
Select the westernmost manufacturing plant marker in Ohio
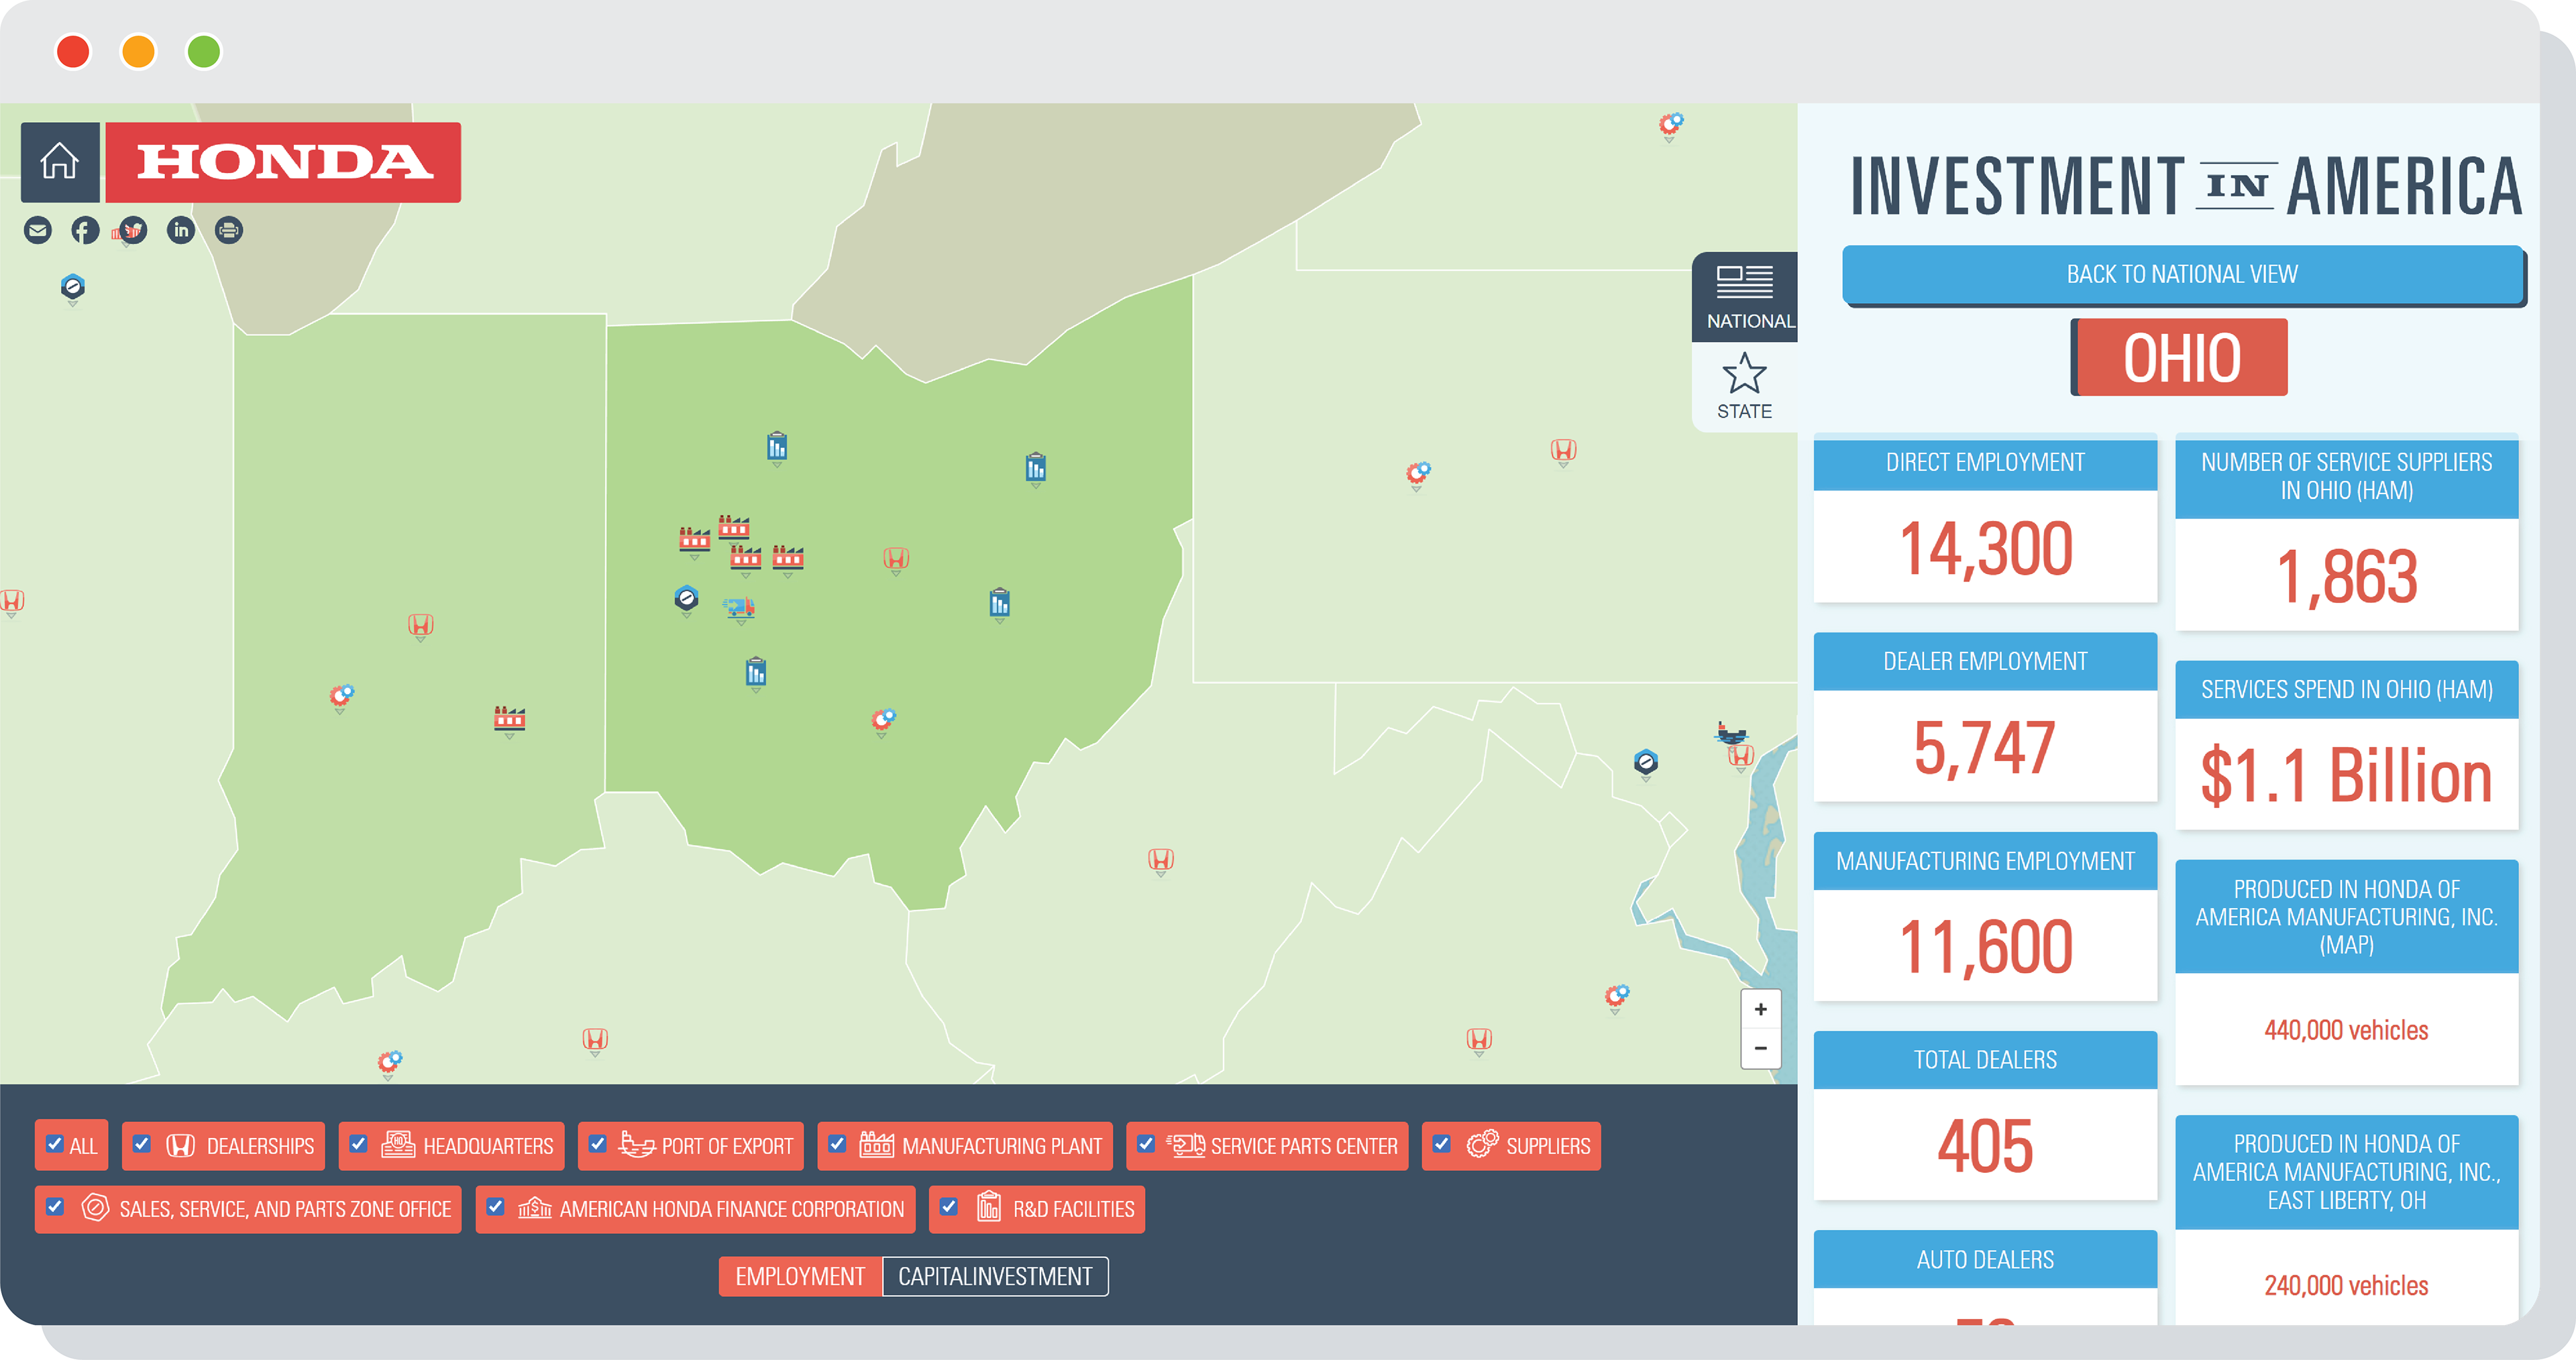coord(695,540)
